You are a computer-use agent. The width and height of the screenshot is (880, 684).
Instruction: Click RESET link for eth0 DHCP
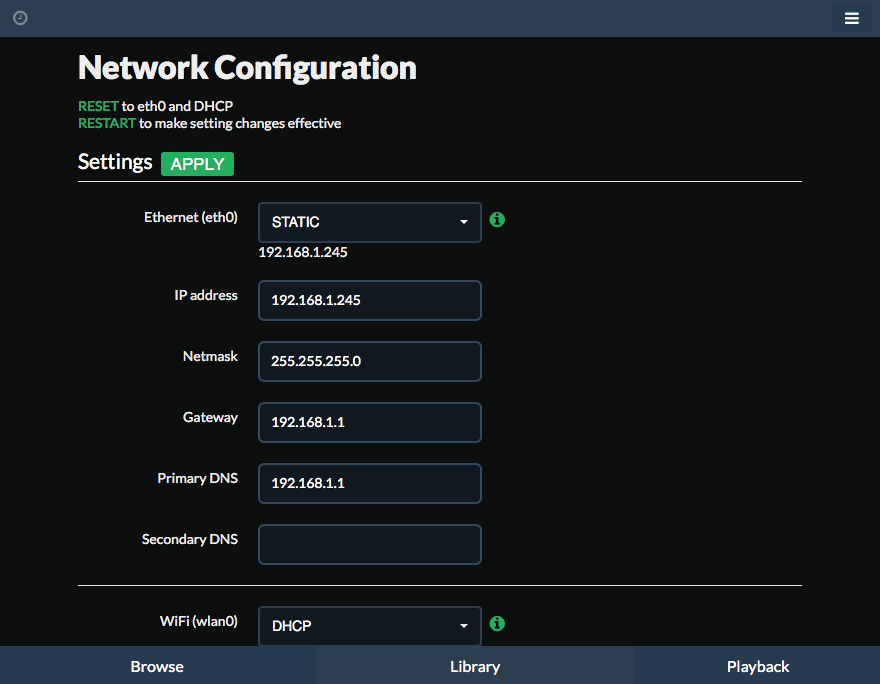tap(98, 106)
